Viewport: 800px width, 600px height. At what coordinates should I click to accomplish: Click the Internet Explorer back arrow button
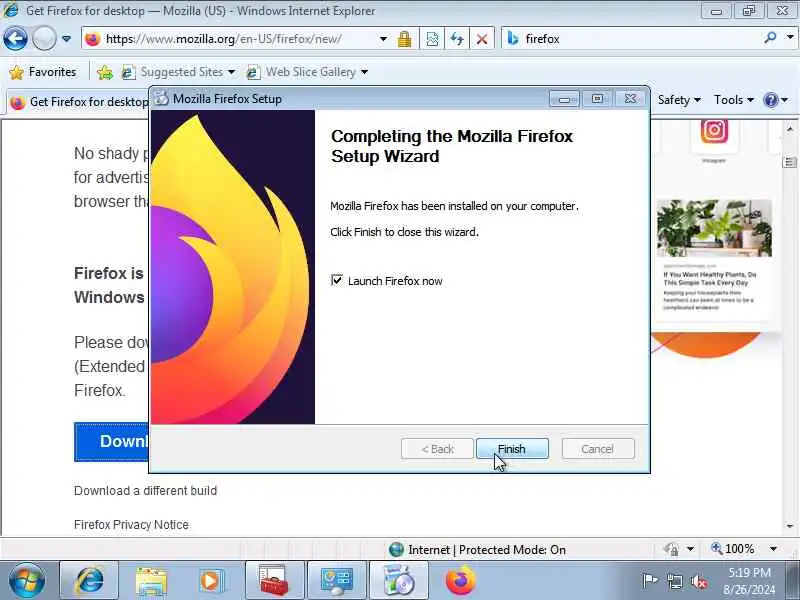[x=15, y=39]
